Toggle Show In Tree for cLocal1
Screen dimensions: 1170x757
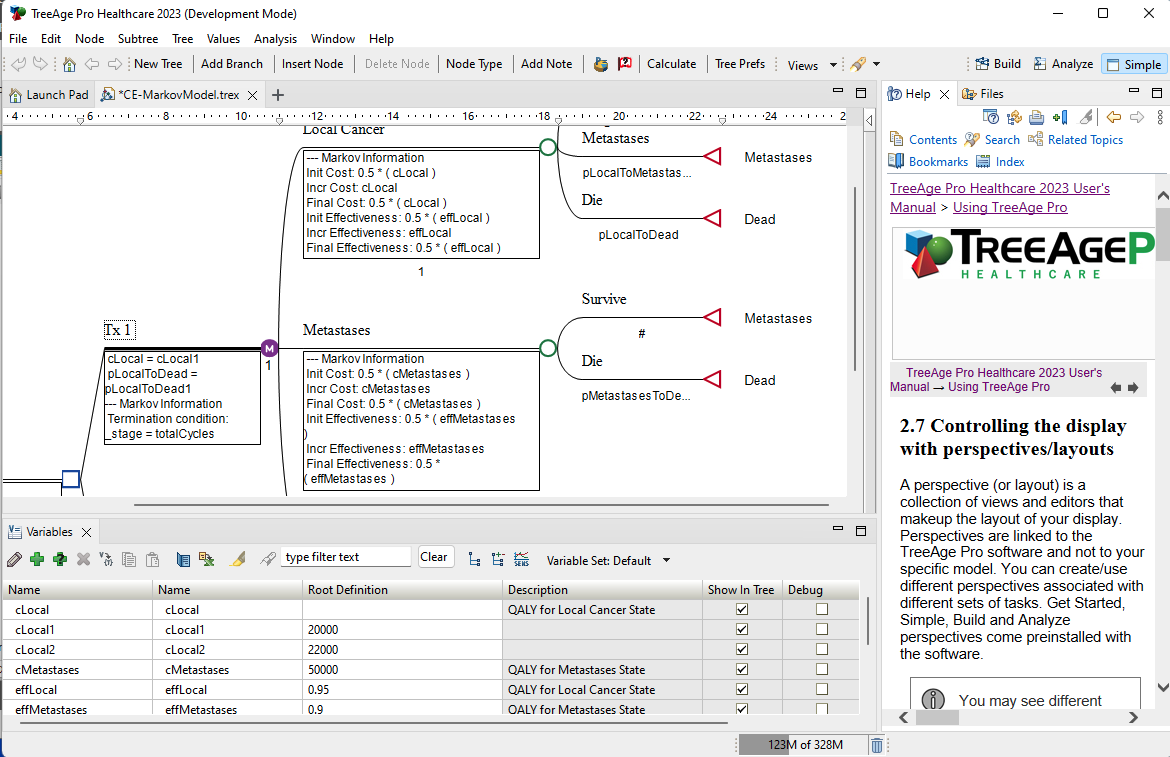point(742,629)
